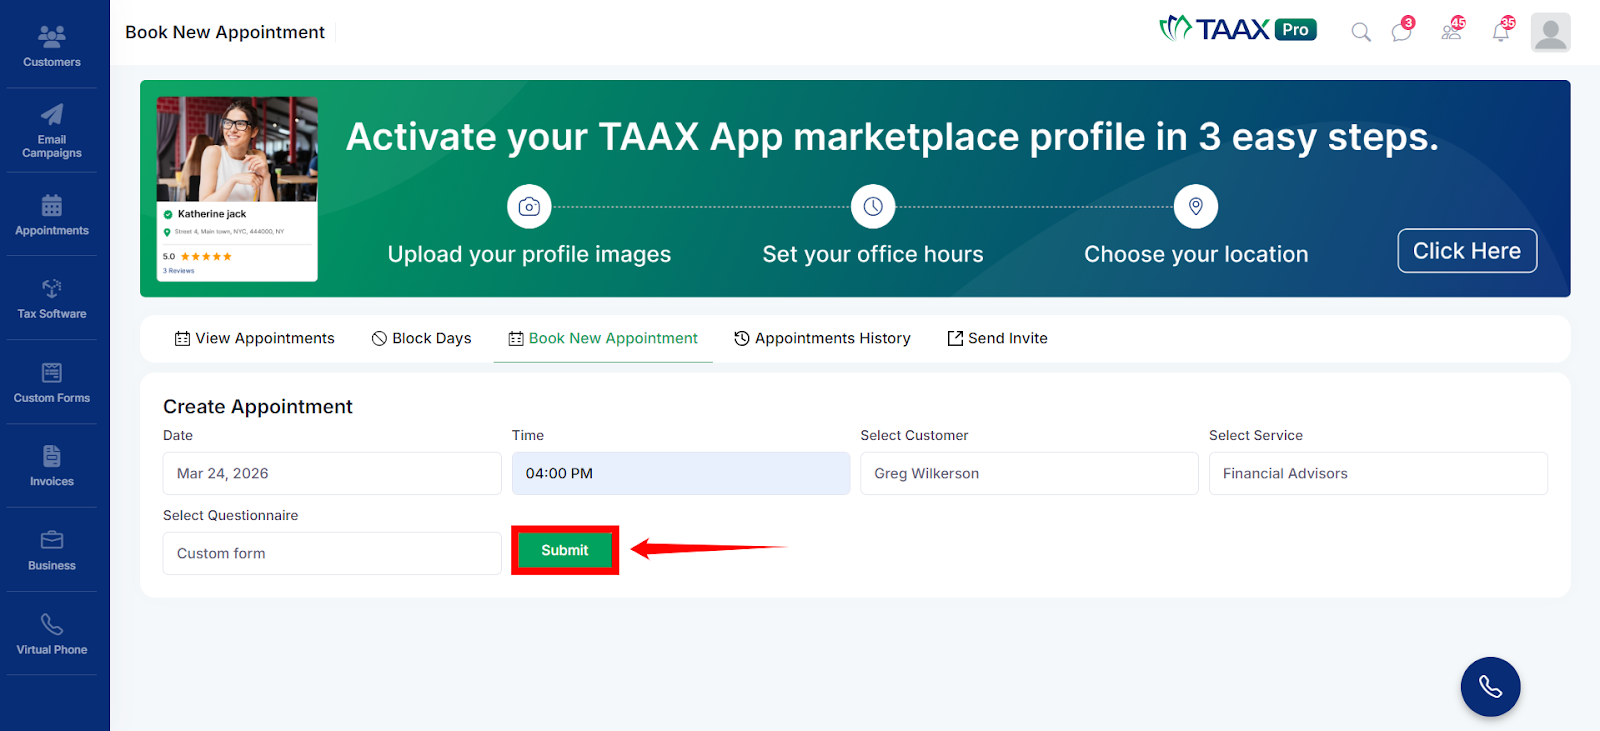The height and width of the screenshot is (731, 1600).
Task: Click the search magnifier icon in header
Action: 1361,32
